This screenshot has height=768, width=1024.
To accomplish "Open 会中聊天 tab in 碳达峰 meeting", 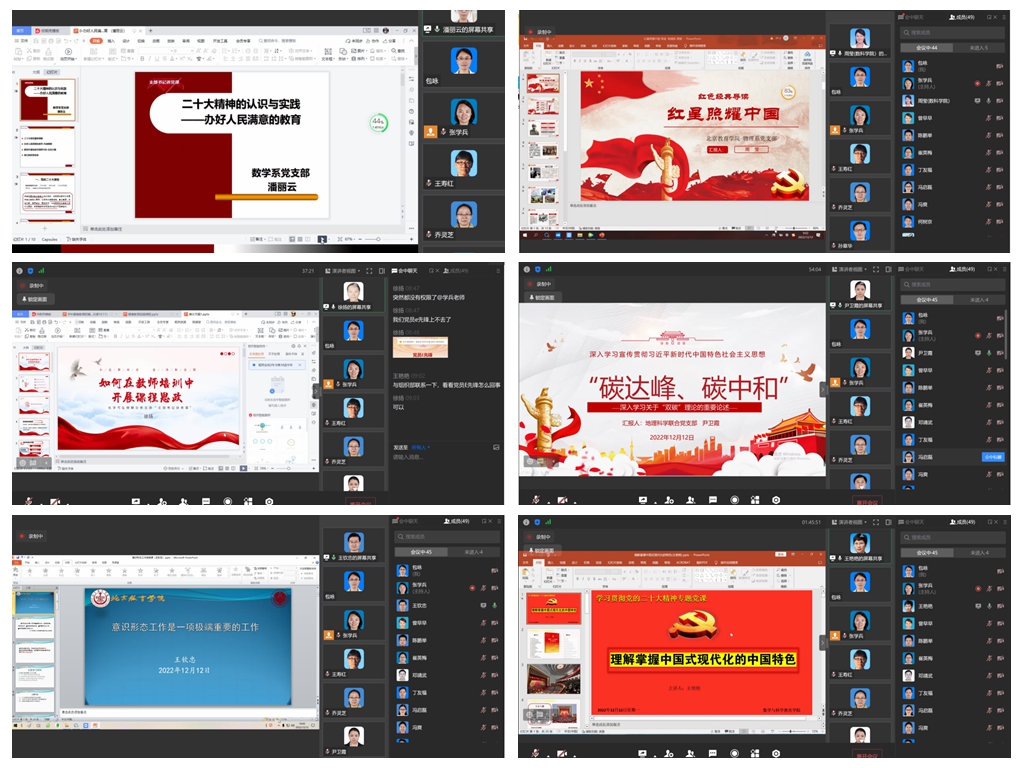I will click(912, 269).
